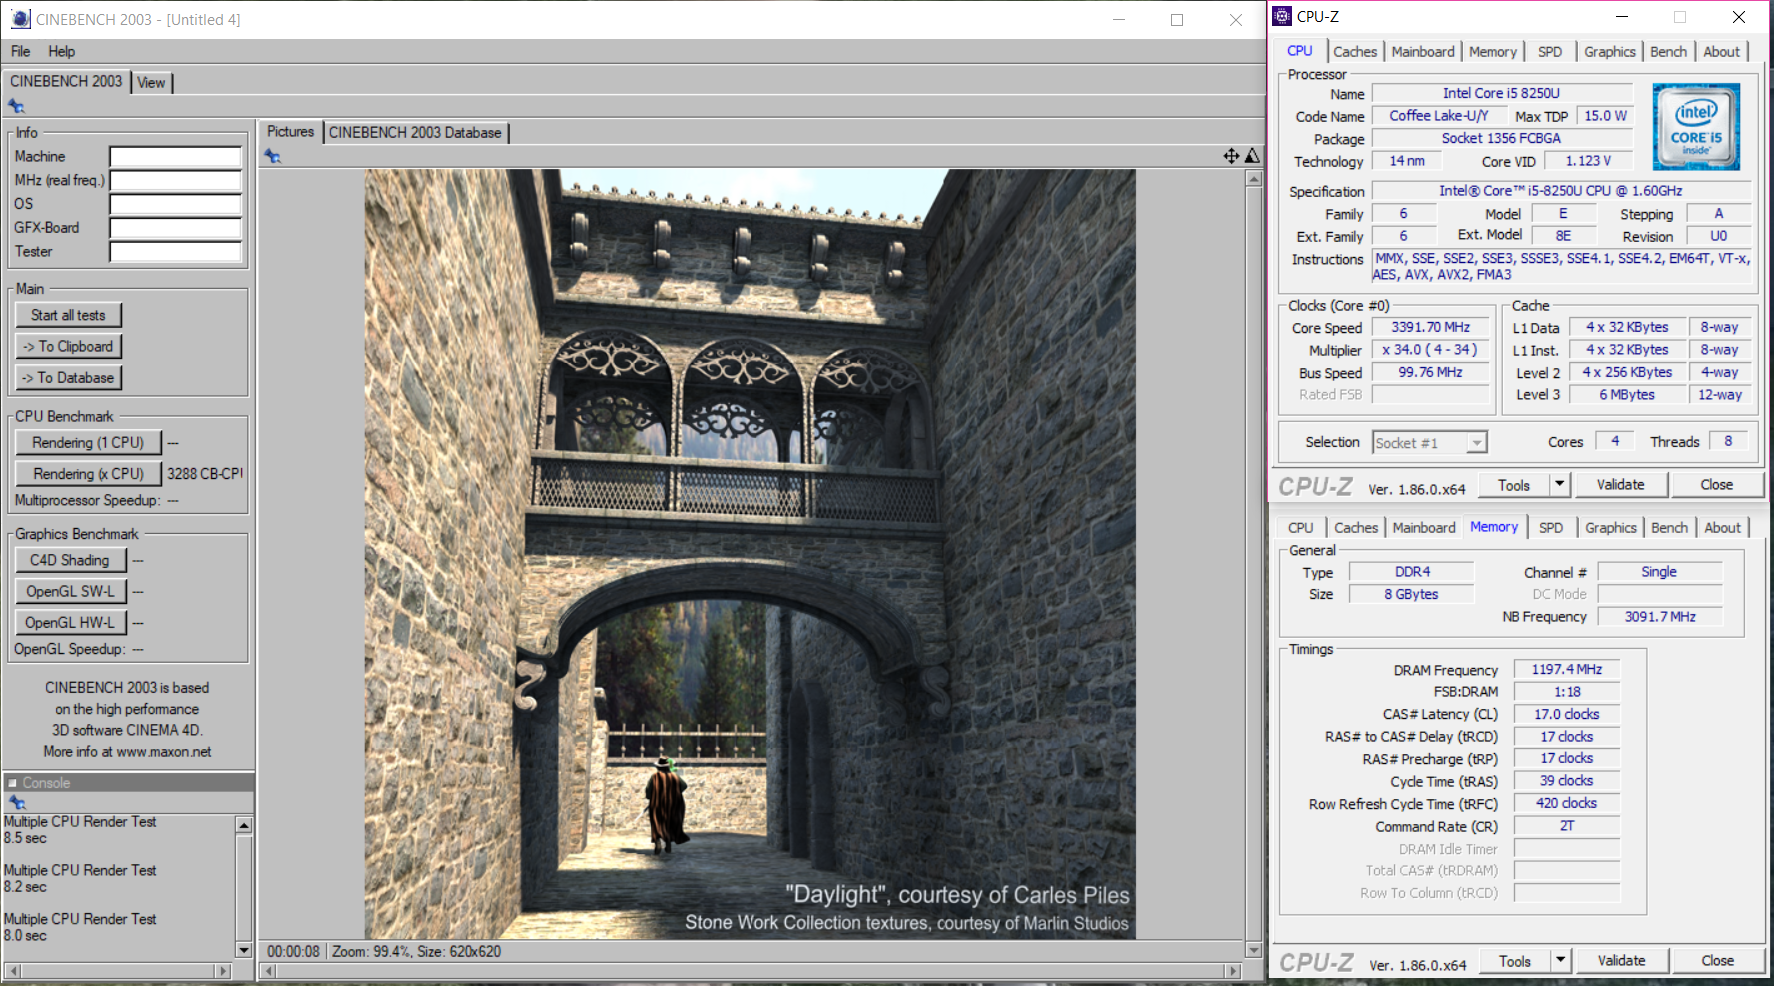Click the GFX-Board input field
This screenshot has height=986, width=1774.
click(175, 228)
